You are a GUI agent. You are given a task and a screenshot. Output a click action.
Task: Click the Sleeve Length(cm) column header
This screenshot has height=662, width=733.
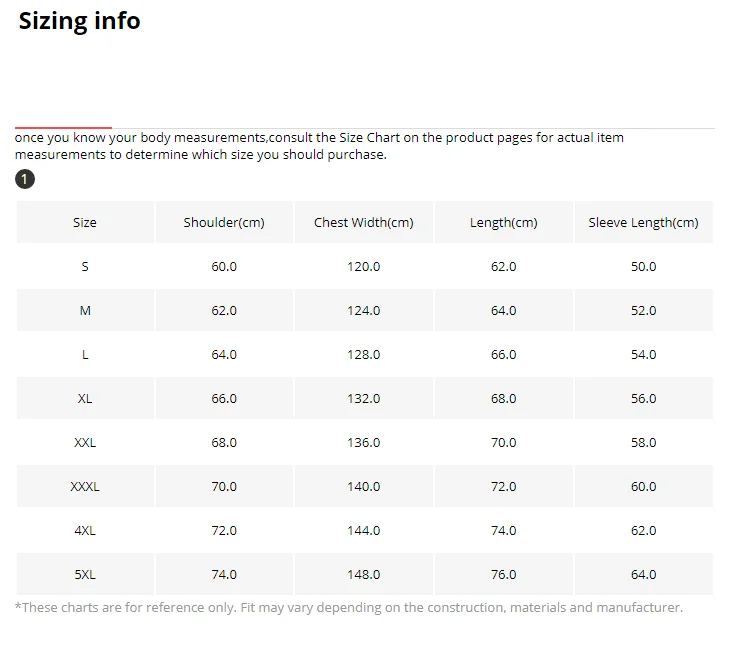click(x=643, y=222)
